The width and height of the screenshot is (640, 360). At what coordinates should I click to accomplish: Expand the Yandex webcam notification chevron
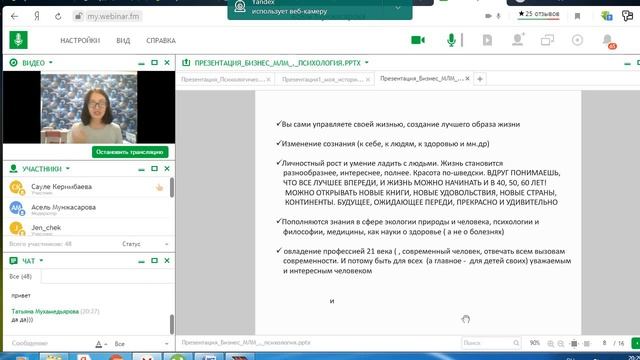tap(398, 8)
